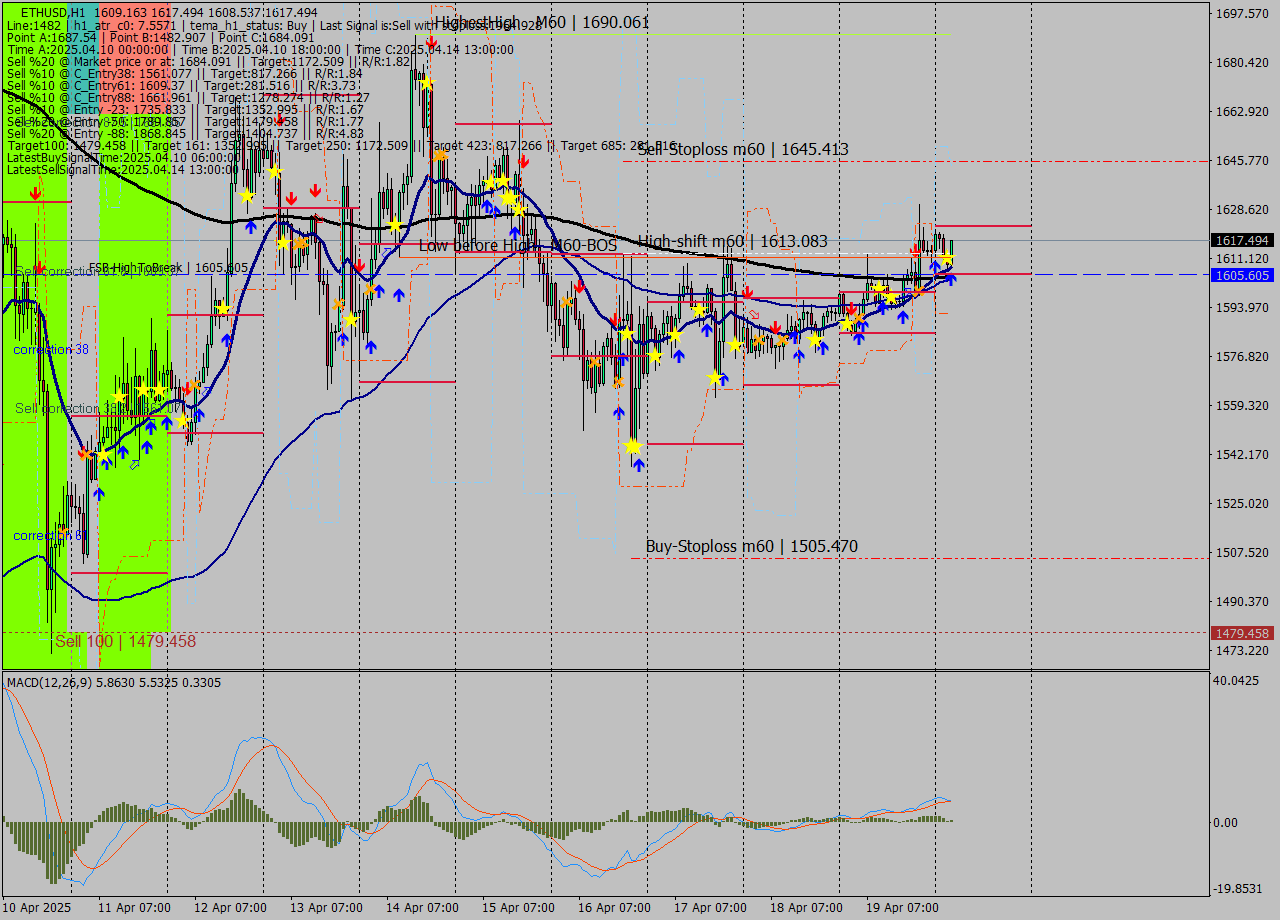This screenshot has height=920, width=1280.
Task: Click the correction 38 label
Action: (51, 350)
